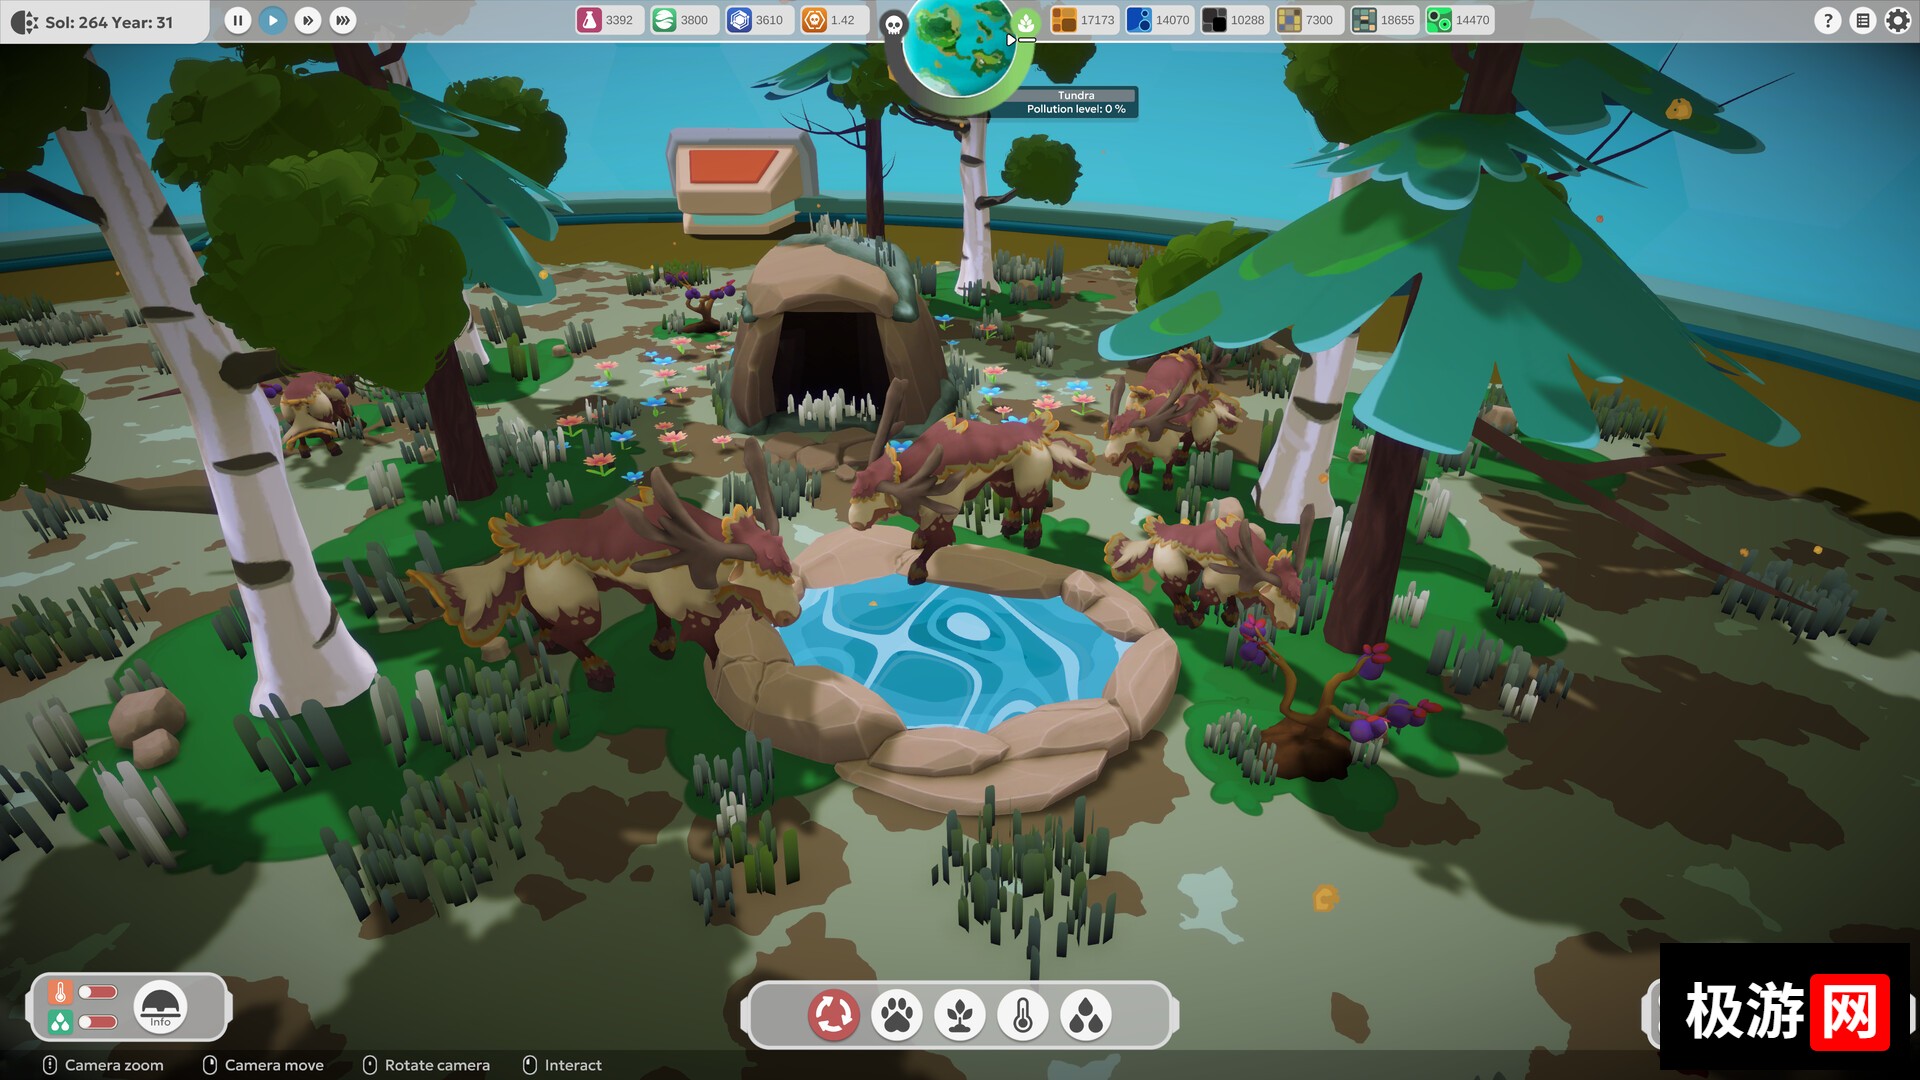Click the green plant icon beside the planet
The image size is (1920, 1080).
point(1026,22)
